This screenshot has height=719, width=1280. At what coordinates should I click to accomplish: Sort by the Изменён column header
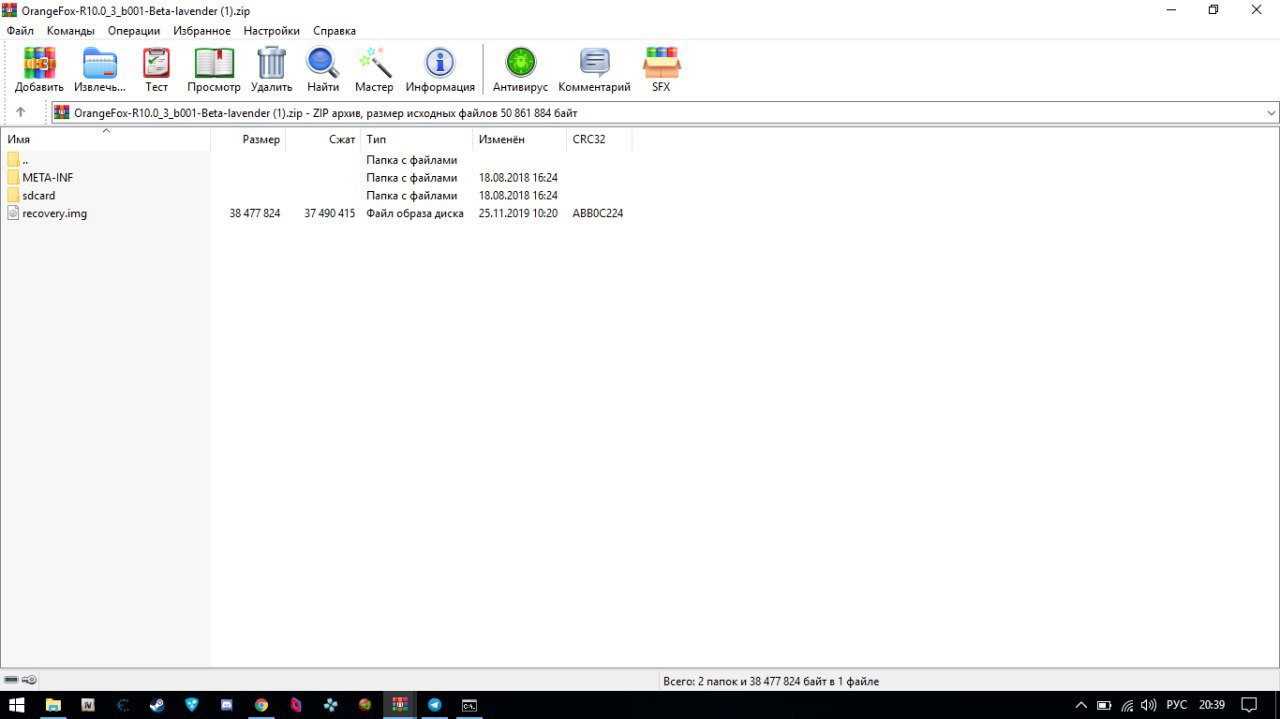click(x=519, y=139)
